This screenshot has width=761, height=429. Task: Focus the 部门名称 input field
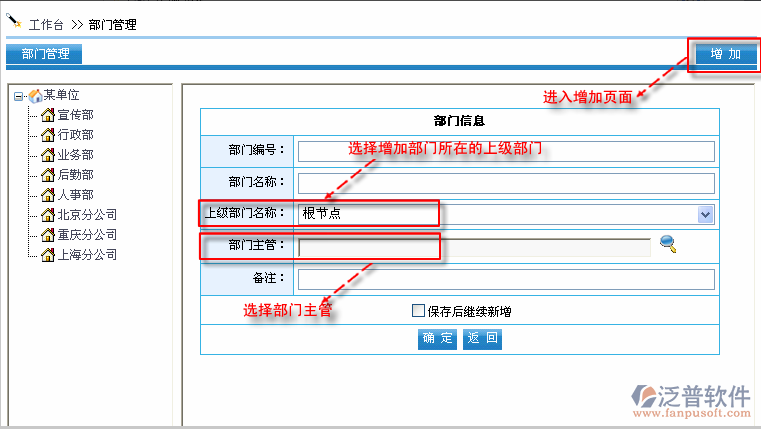tap(506, 183)
